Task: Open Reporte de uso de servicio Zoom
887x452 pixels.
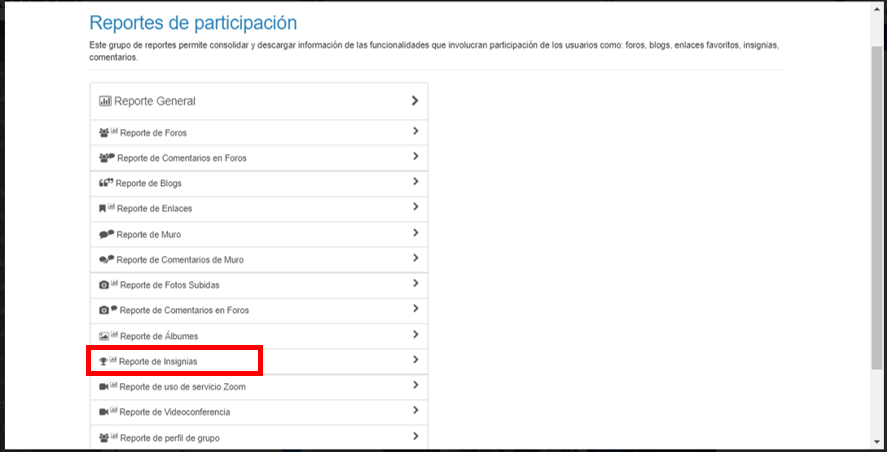Action: click(x=259, y=387)
